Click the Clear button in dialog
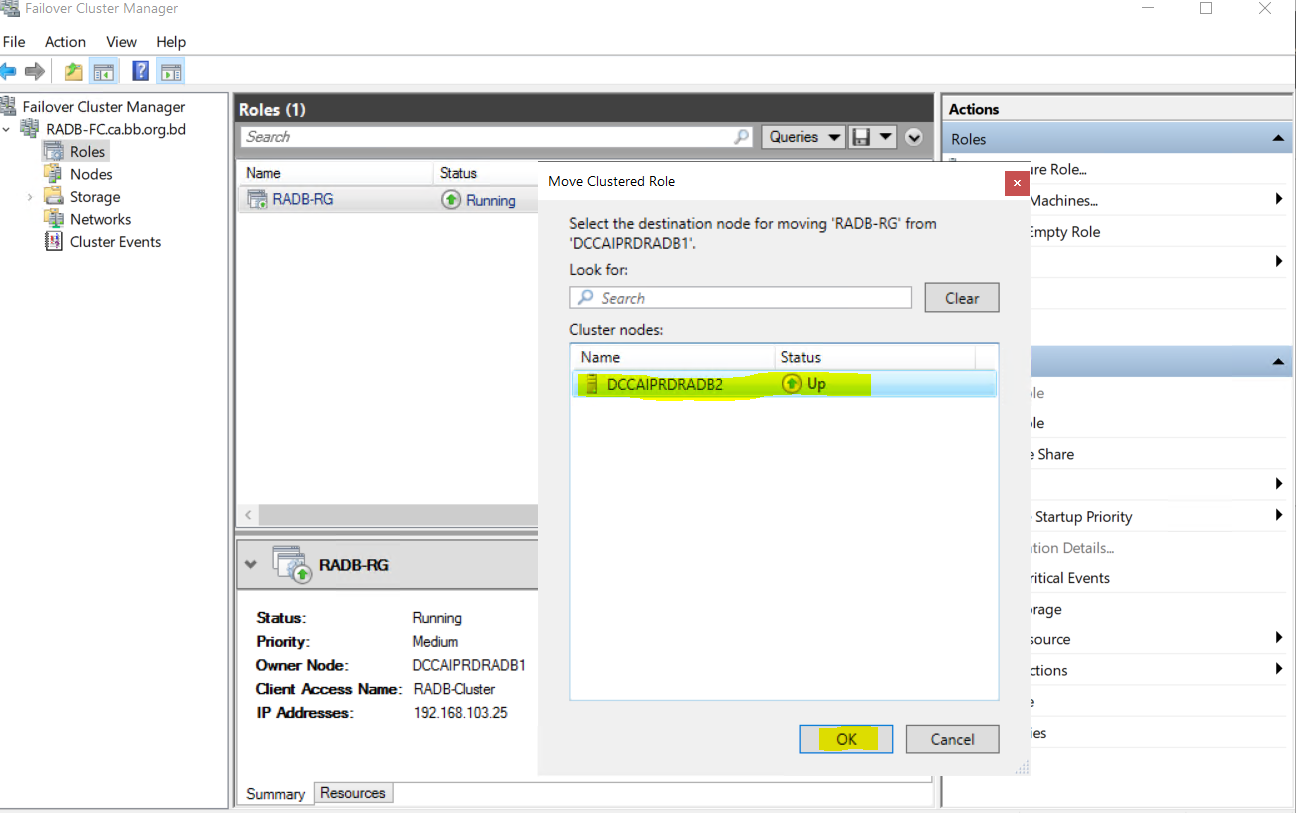Viewport: 1296px width, 813px height. click(x=962, y=298)
